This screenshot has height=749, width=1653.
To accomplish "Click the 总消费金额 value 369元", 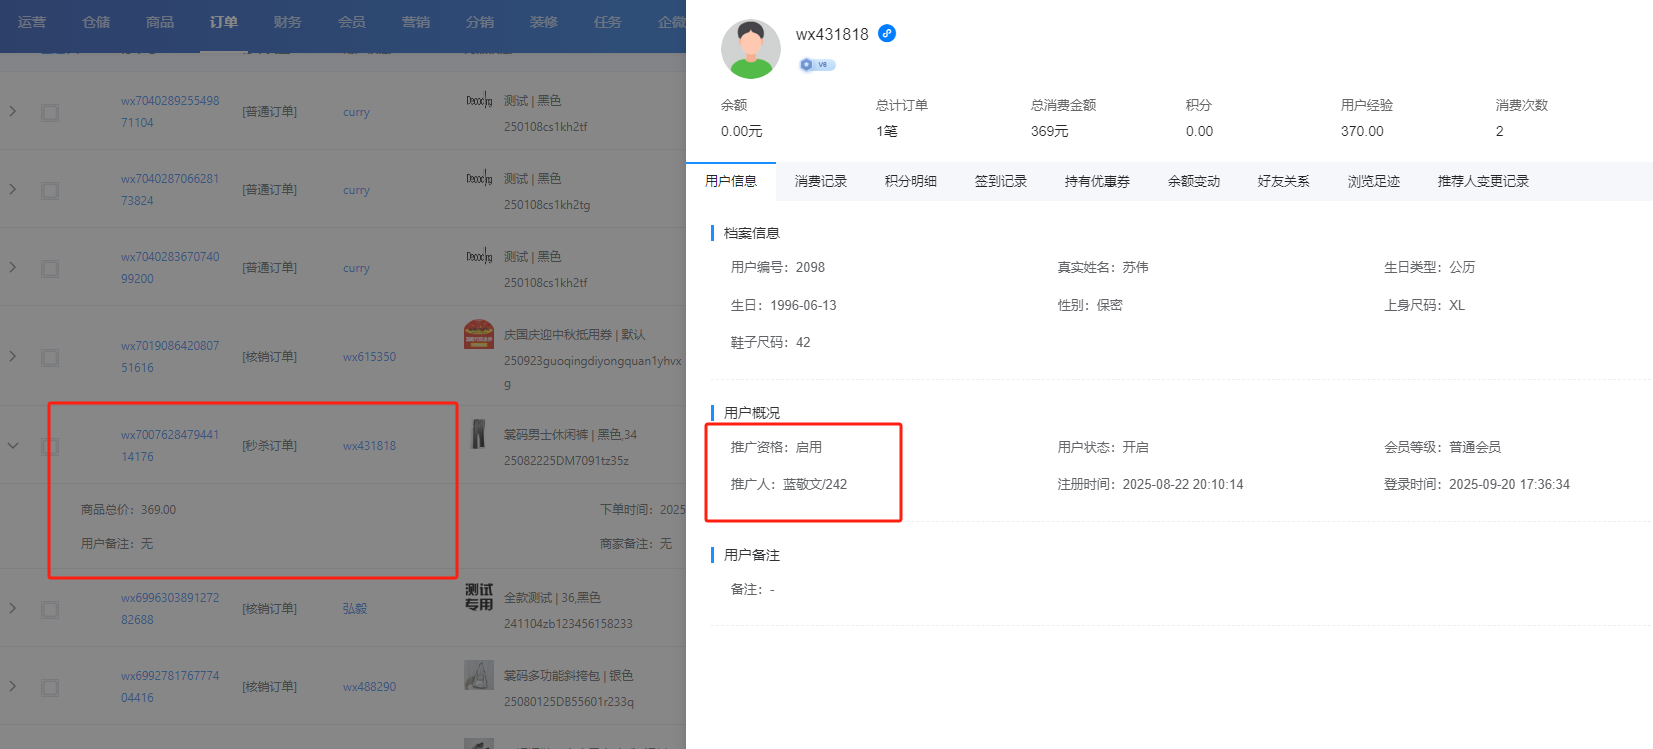I will click(1050, 131).
